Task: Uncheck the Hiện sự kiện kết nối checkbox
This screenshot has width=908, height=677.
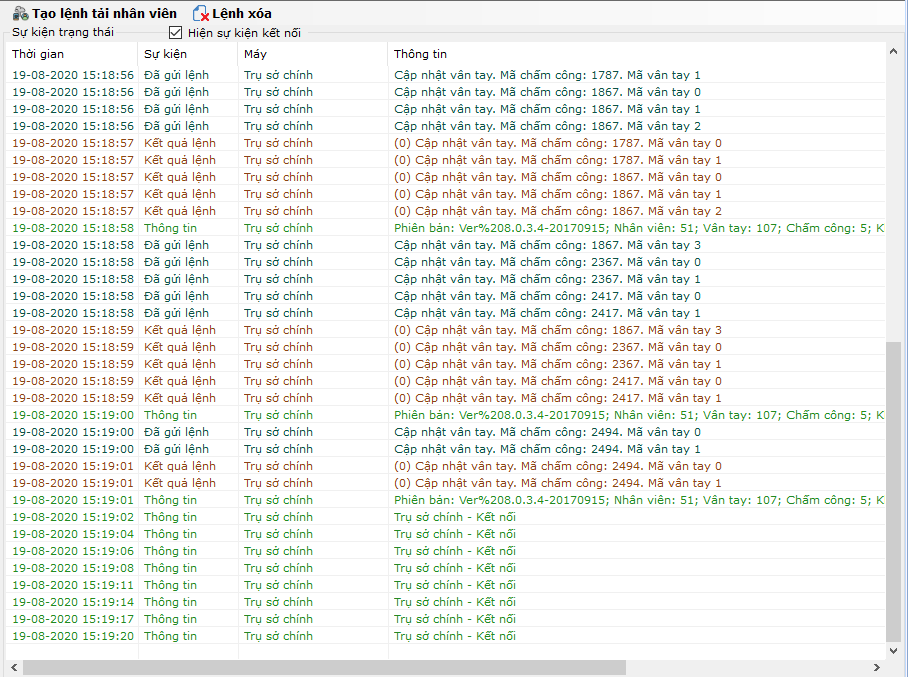Action: click(175, 33)
